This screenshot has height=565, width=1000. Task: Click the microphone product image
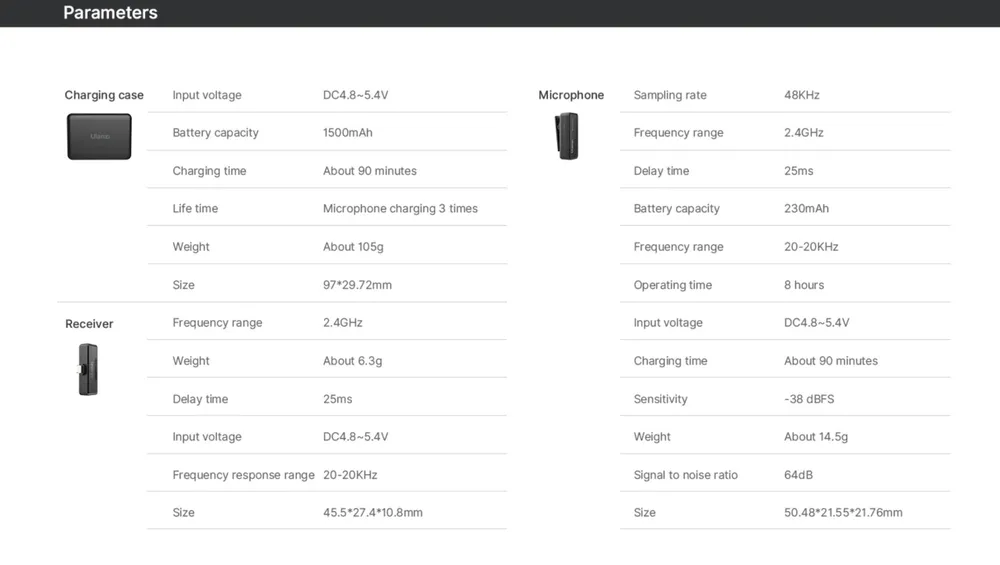[x=568, y=136]
